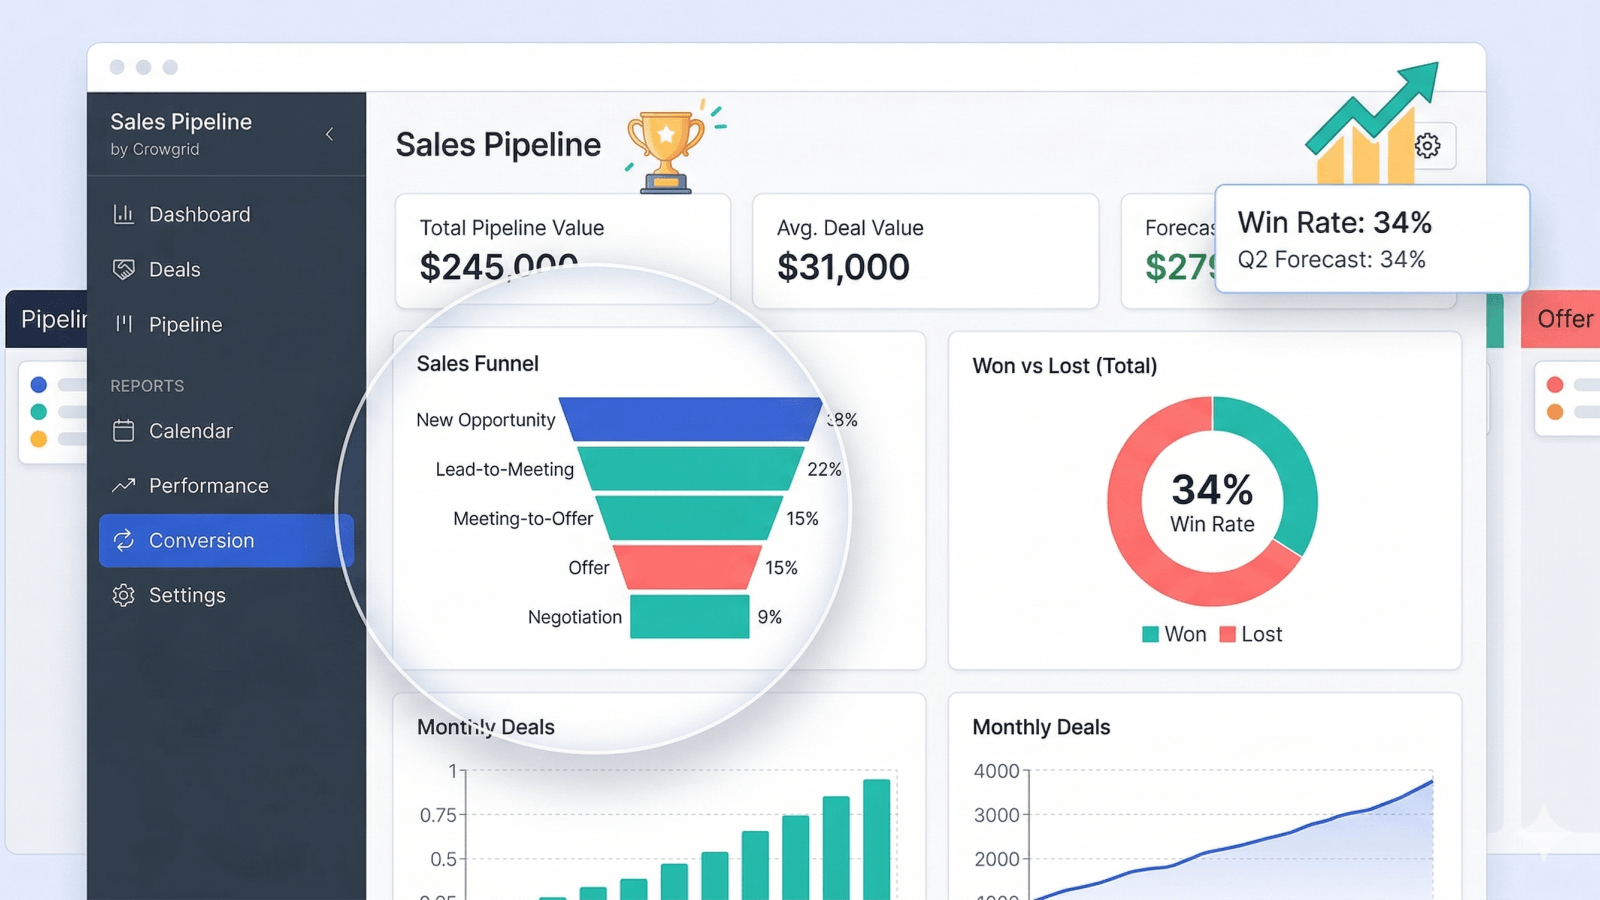Viewport: 1600px width, 900px height.
Task: Open the Calendar report
Action: click(x=226, y=431)
